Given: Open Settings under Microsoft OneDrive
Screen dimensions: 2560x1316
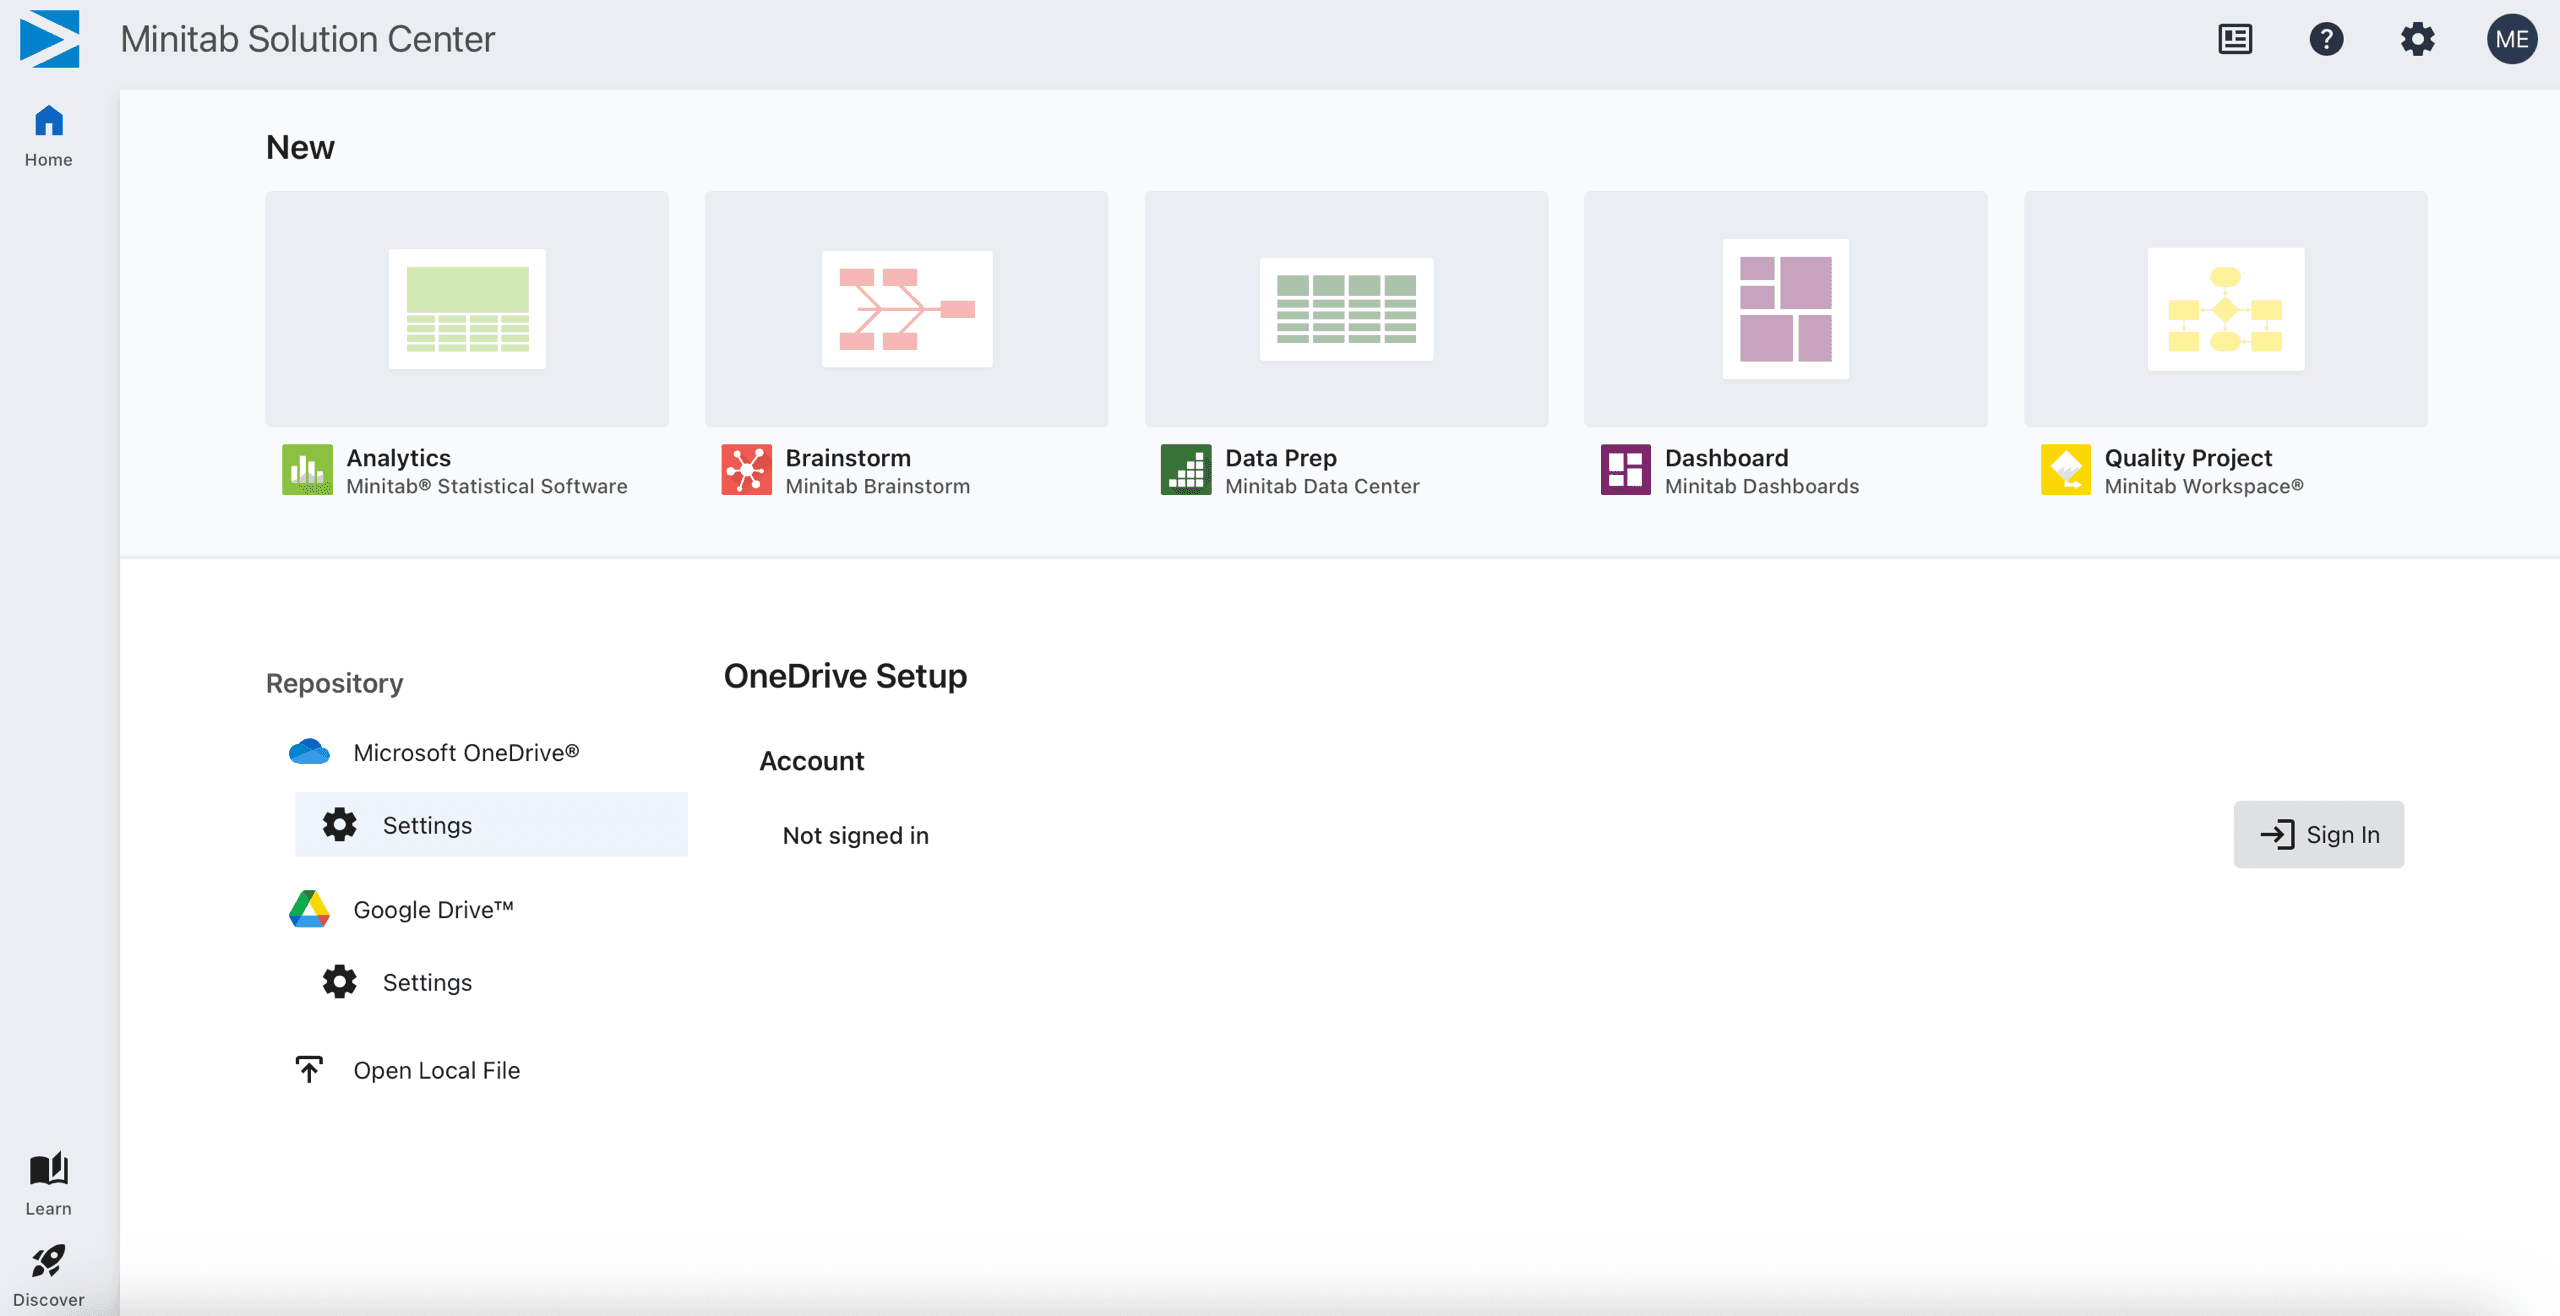Looking at the screenshot, I should tap(491, 824).
